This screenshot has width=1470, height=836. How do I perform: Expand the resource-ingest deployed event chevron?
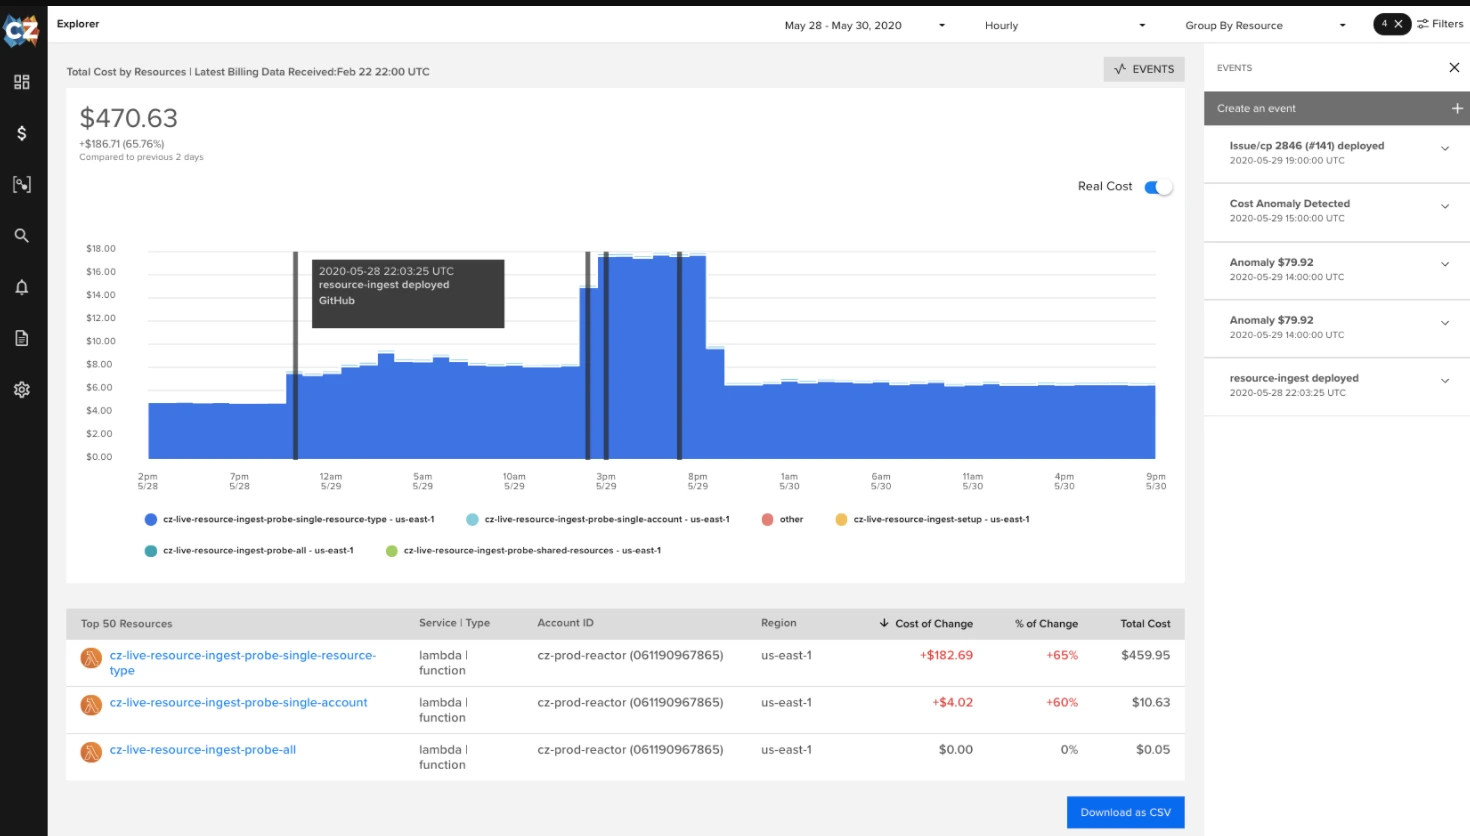click(x=1444, y=381)
